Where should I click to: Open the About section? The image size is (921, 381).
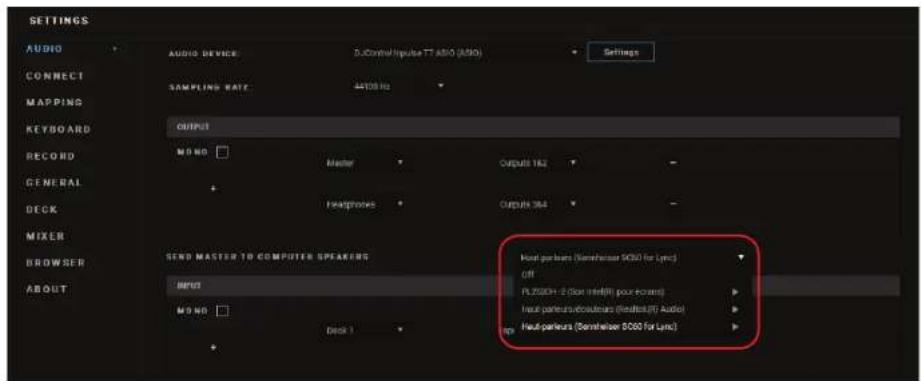[x=46, y=289]
